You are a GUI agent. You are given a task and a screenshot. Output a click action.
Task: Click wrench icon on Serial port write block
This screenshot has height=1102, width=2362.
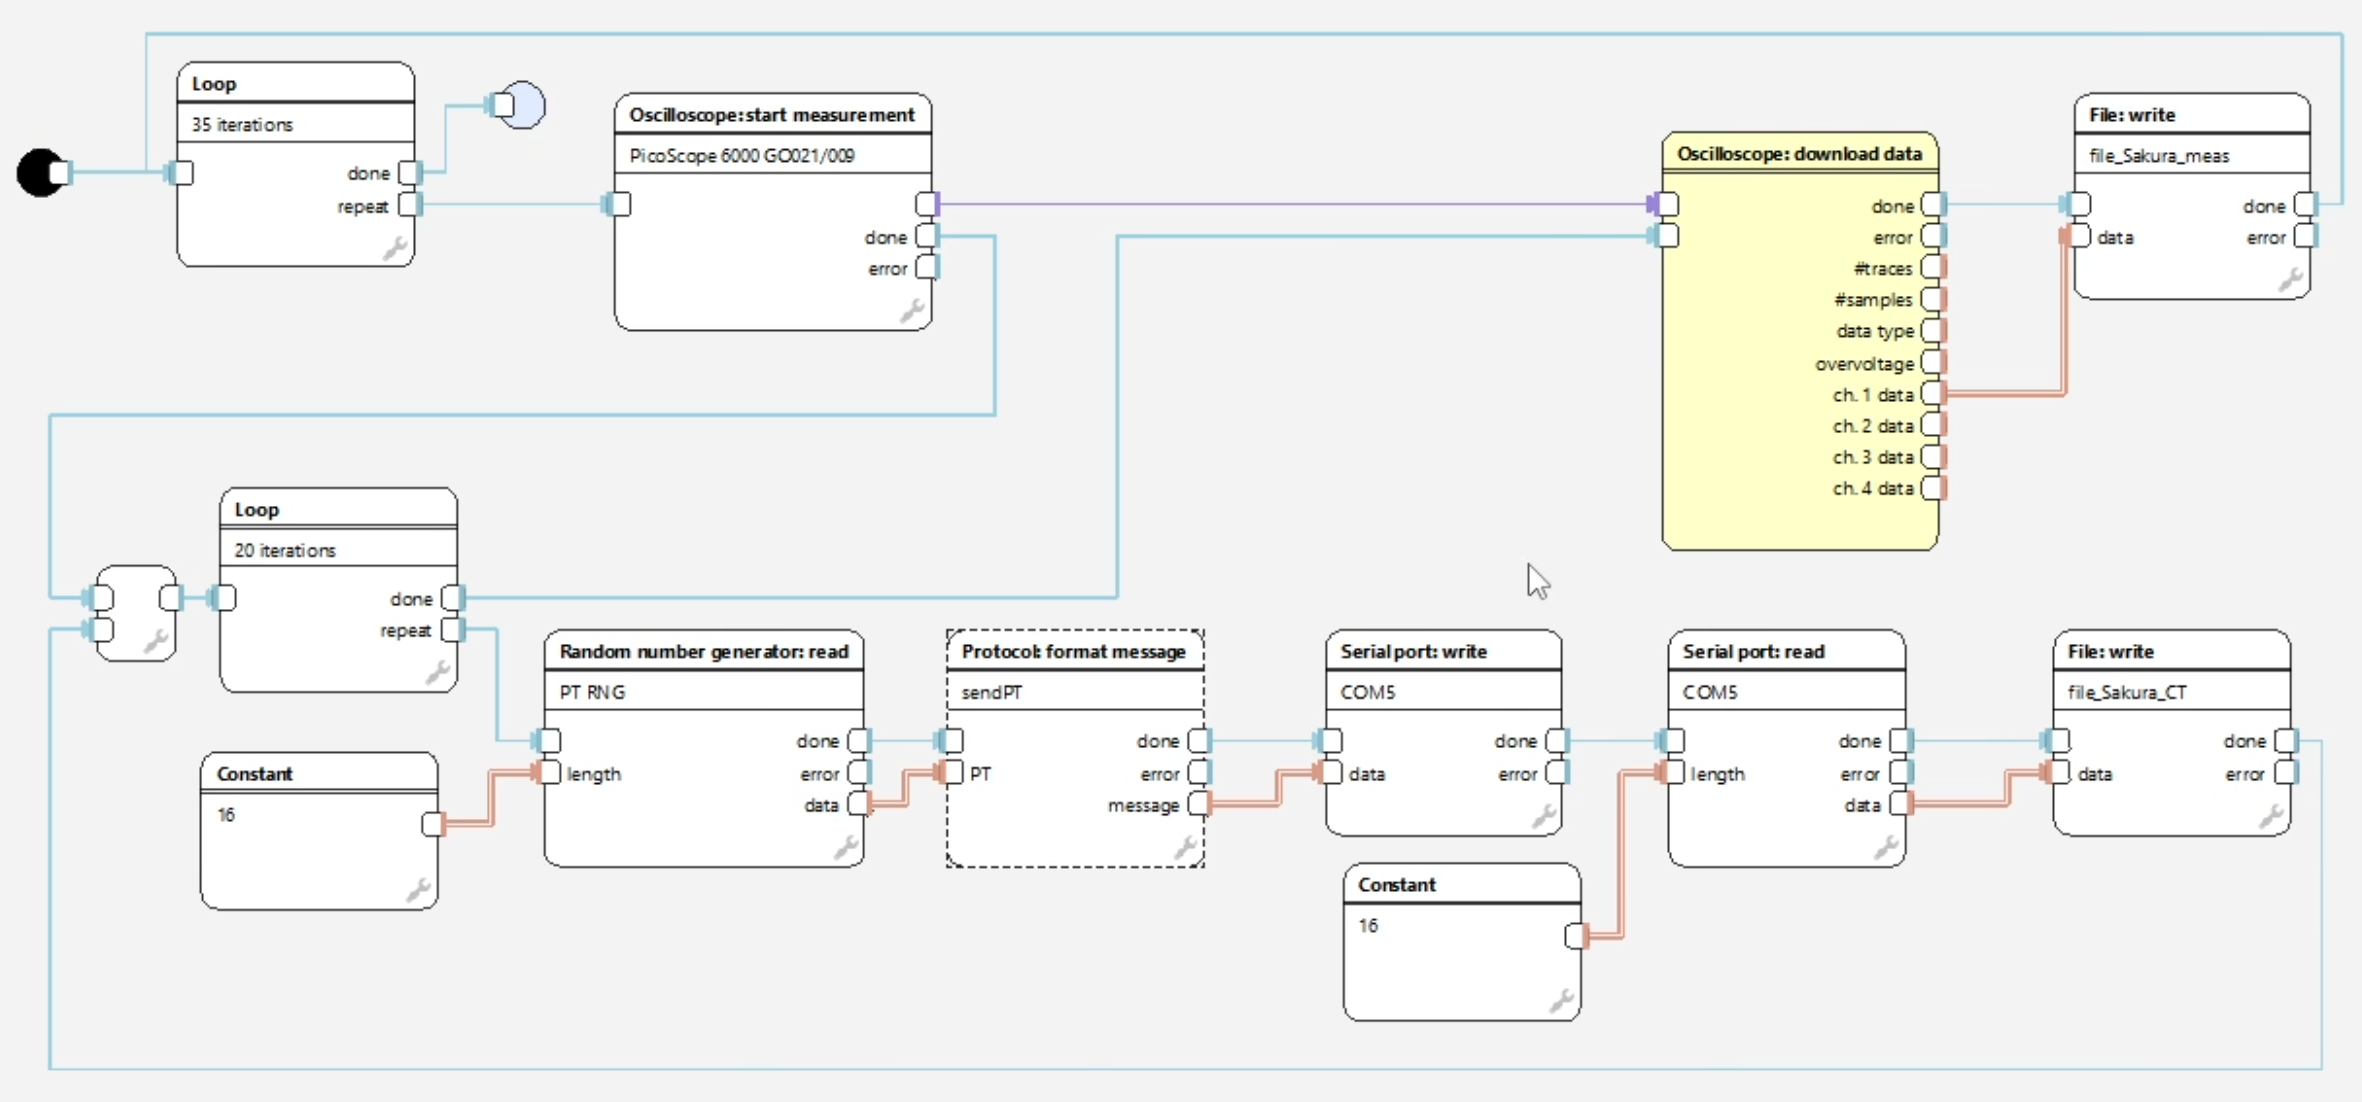pos(1543,817)
